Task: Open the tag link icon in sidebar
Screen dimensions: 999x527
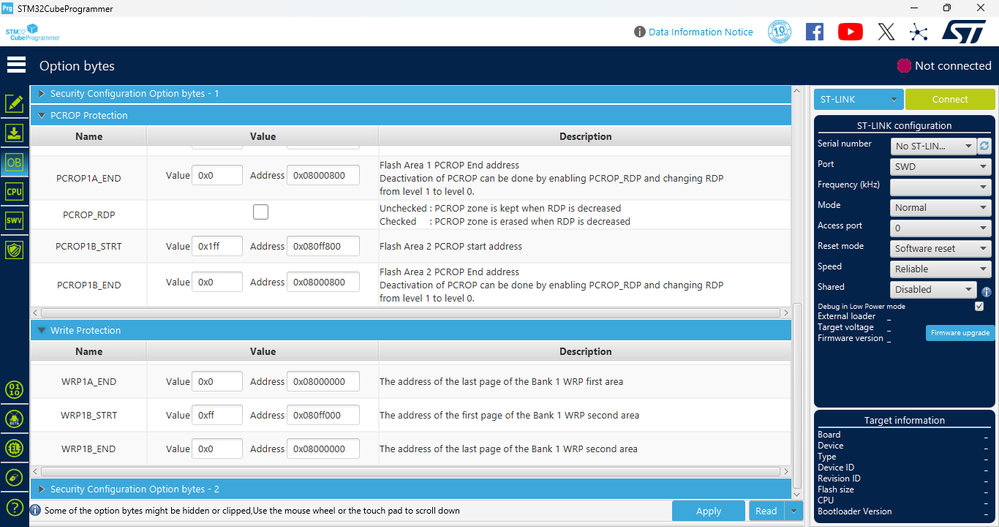Action: click(14, 477)
